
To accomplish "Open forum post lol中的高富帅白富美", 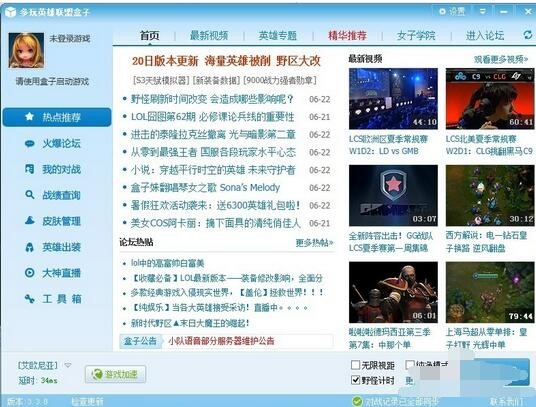I will (168, 263).
